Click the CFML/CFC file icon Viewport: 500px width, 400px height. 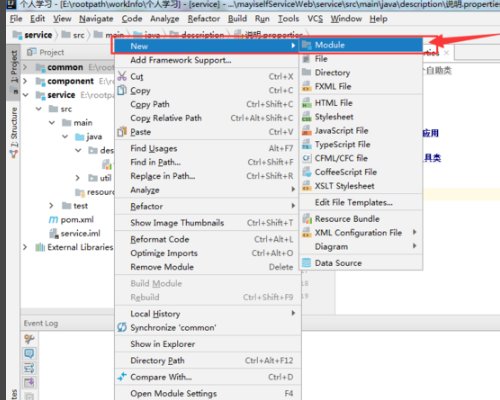coord(306,158)
